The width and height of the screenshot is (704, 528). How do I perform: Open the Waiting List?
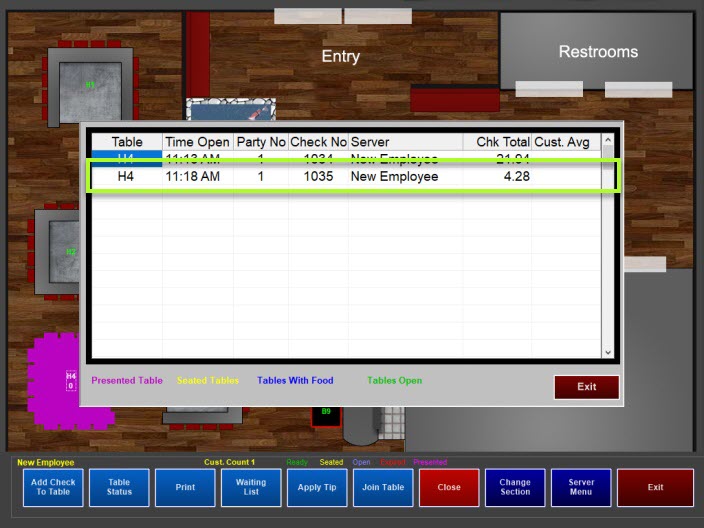pos(251,487)
